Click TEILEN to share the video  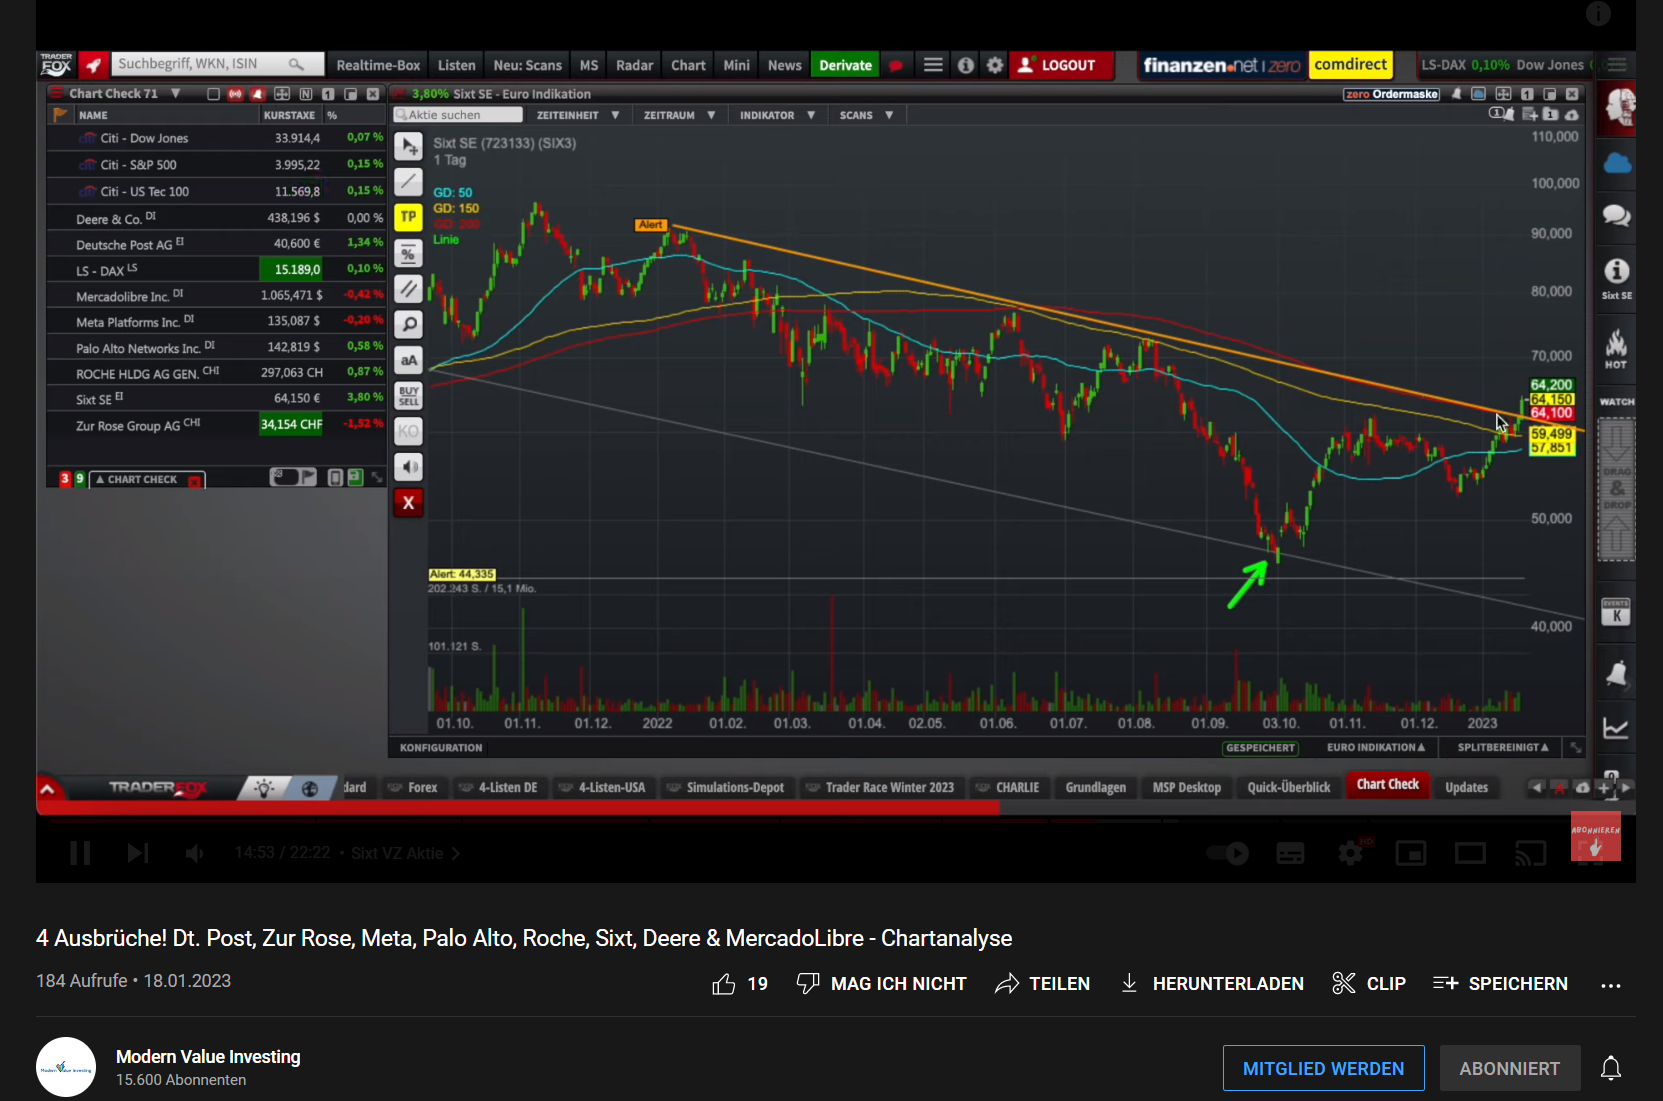pos(1043,984)
